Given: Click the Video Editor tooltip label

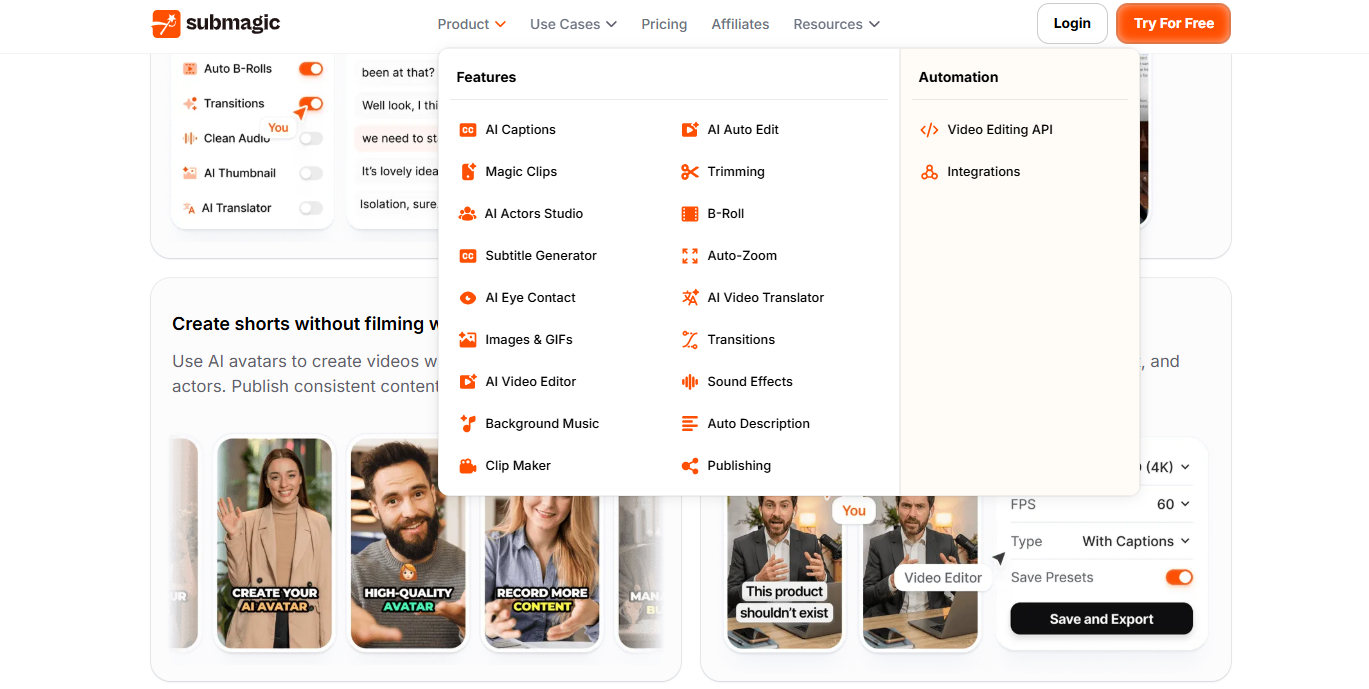Looking at the screenshot, I should tap(943, 577).
